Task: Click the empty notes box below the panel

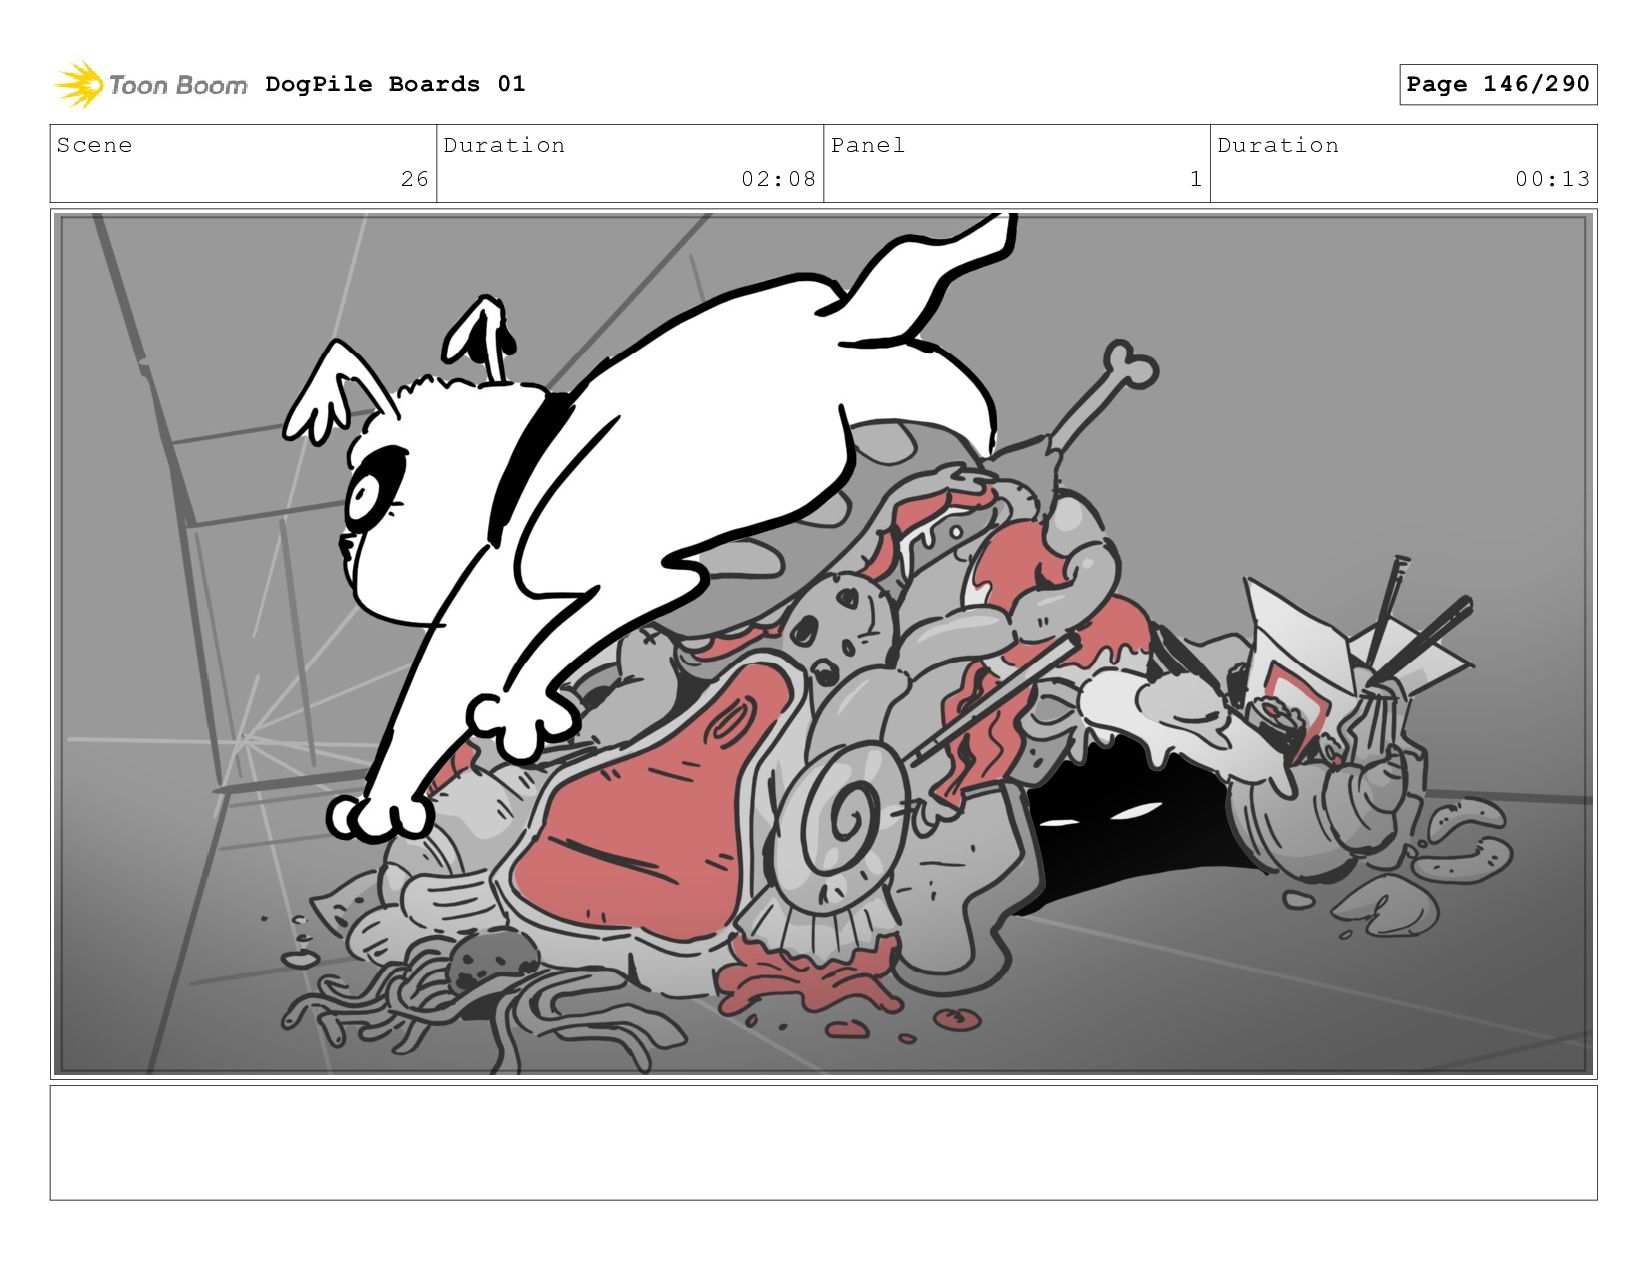Action: (823, 1143)
